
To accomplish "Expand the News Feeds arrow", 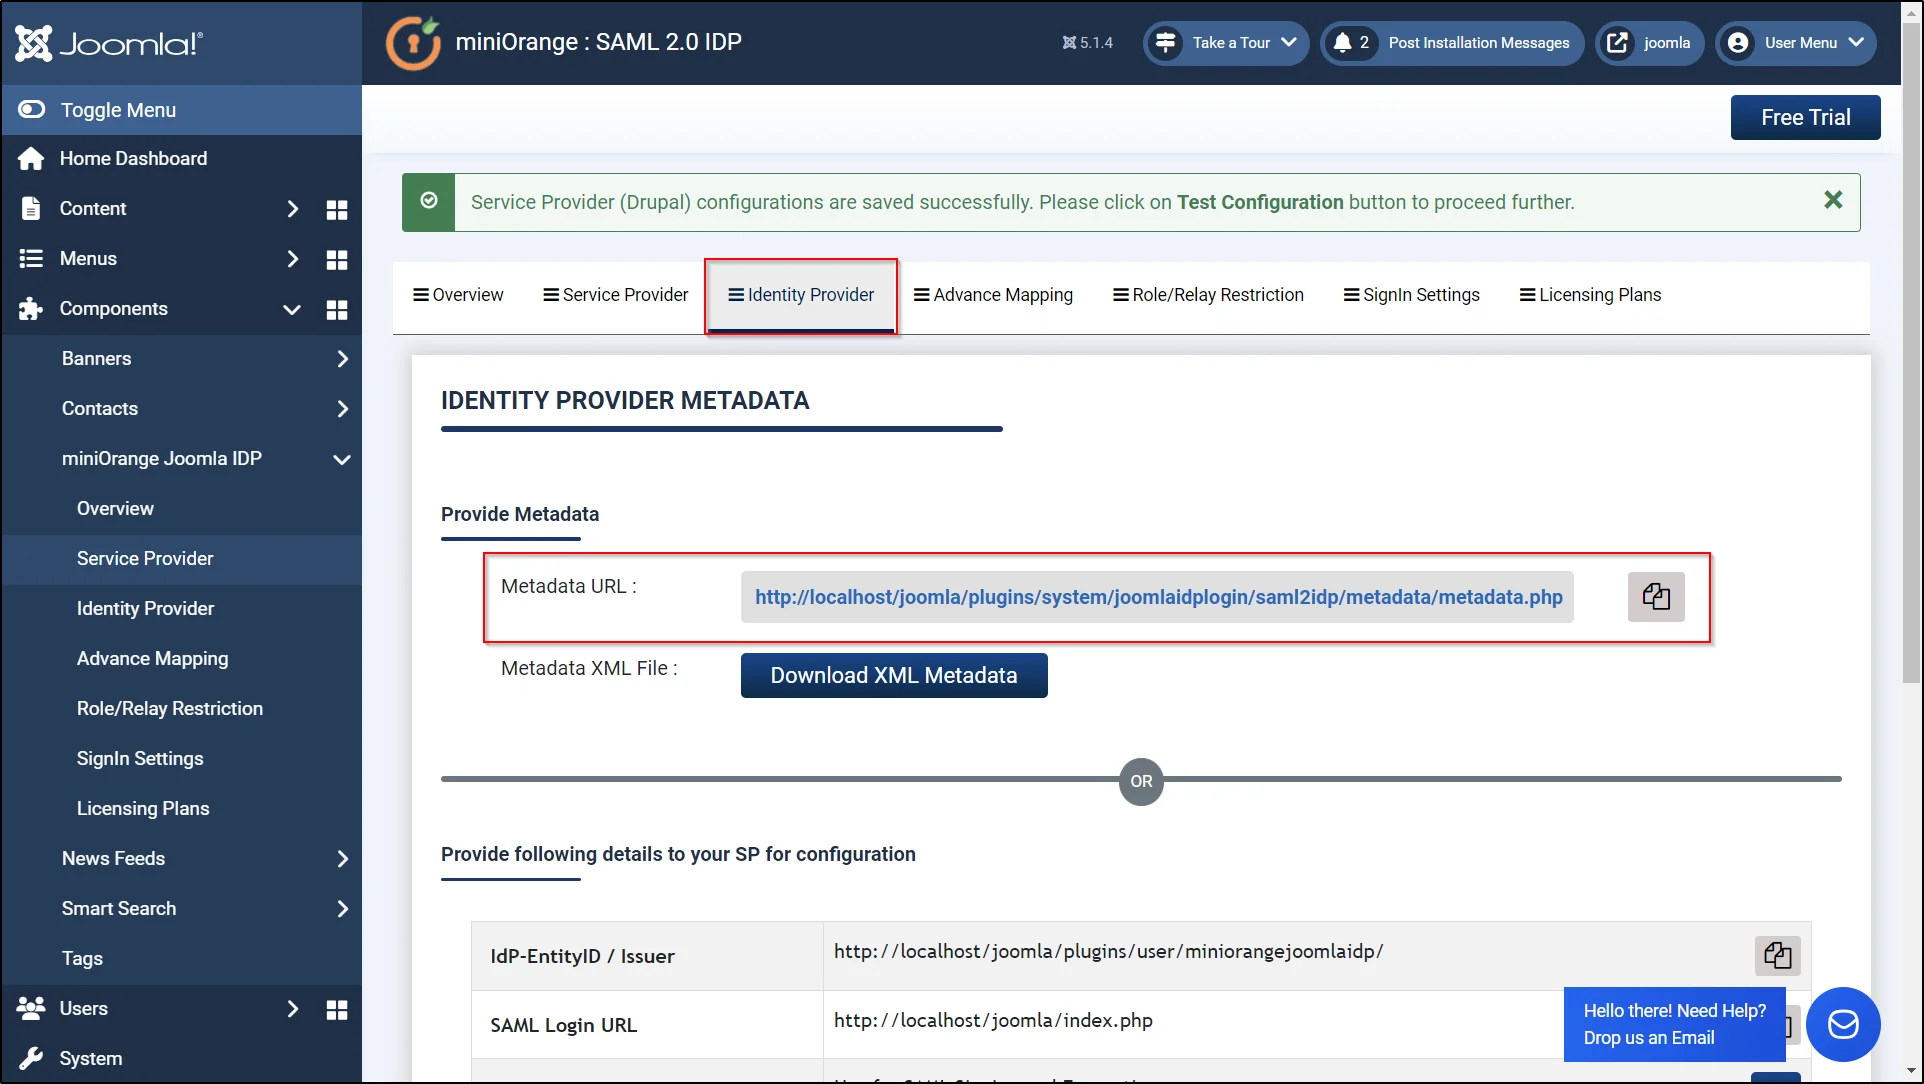I will [342, 859].
